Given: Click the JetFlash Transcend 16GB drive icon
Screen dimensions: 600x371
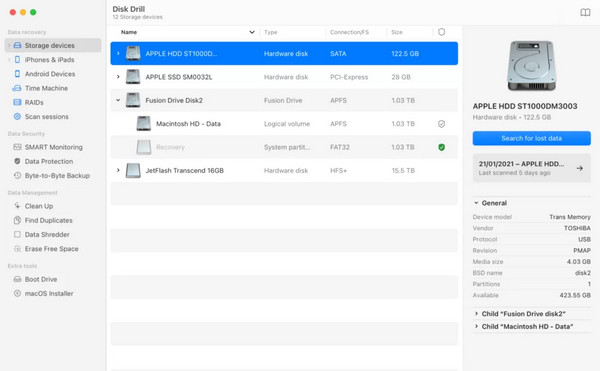Looking at the screenshot, I should click(133, 170).
